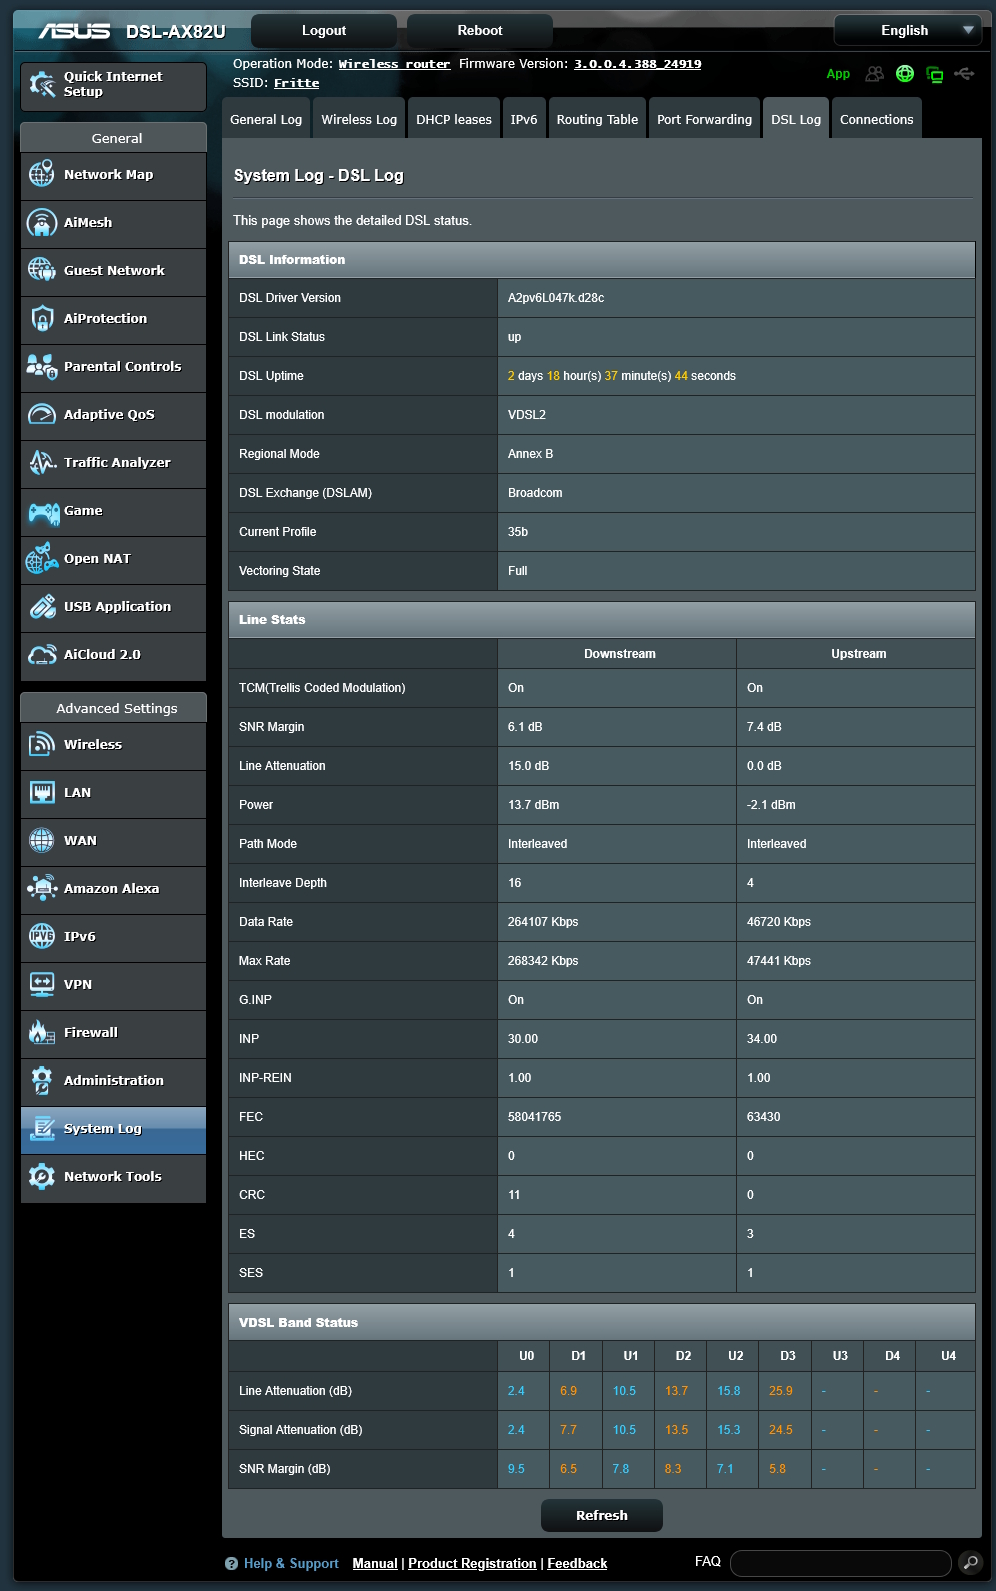Click the IPv6 sidebar icon
This screenshot has height=1591, width=996.
pyautogui.click(x=42, y=936)
